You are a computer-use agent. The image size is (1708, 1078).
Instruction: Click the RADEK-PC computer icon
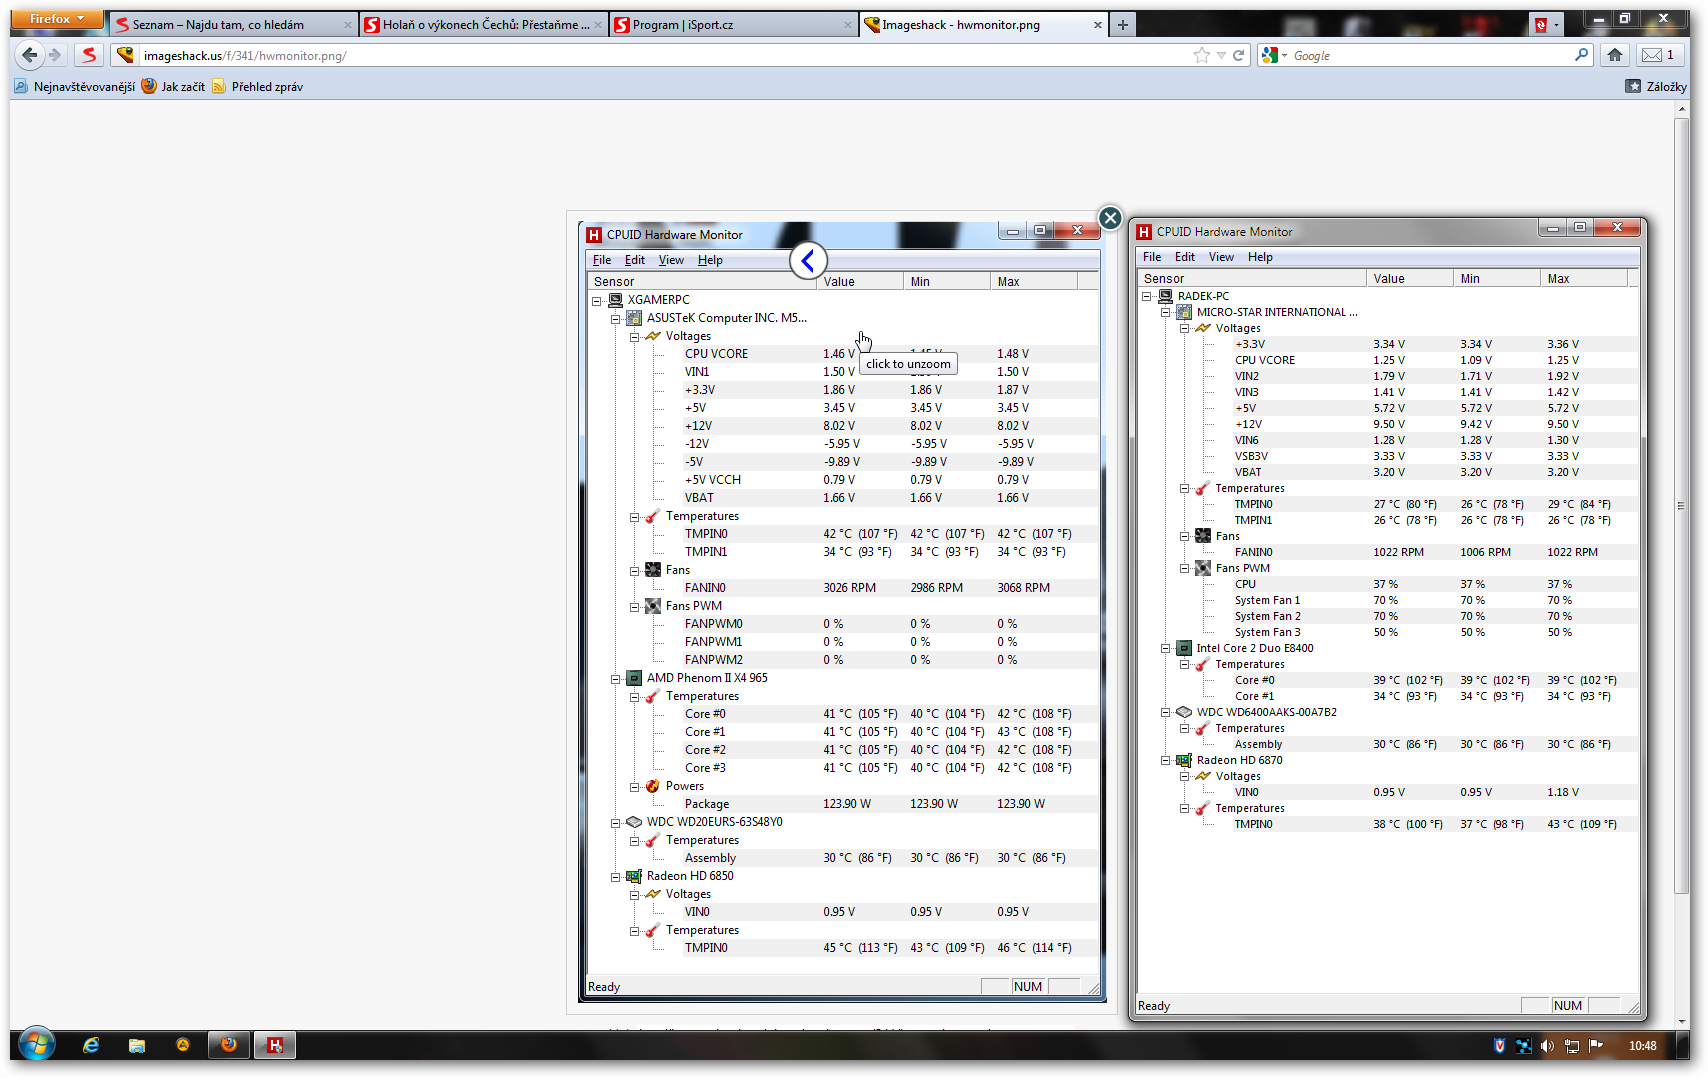[1165, 296]
